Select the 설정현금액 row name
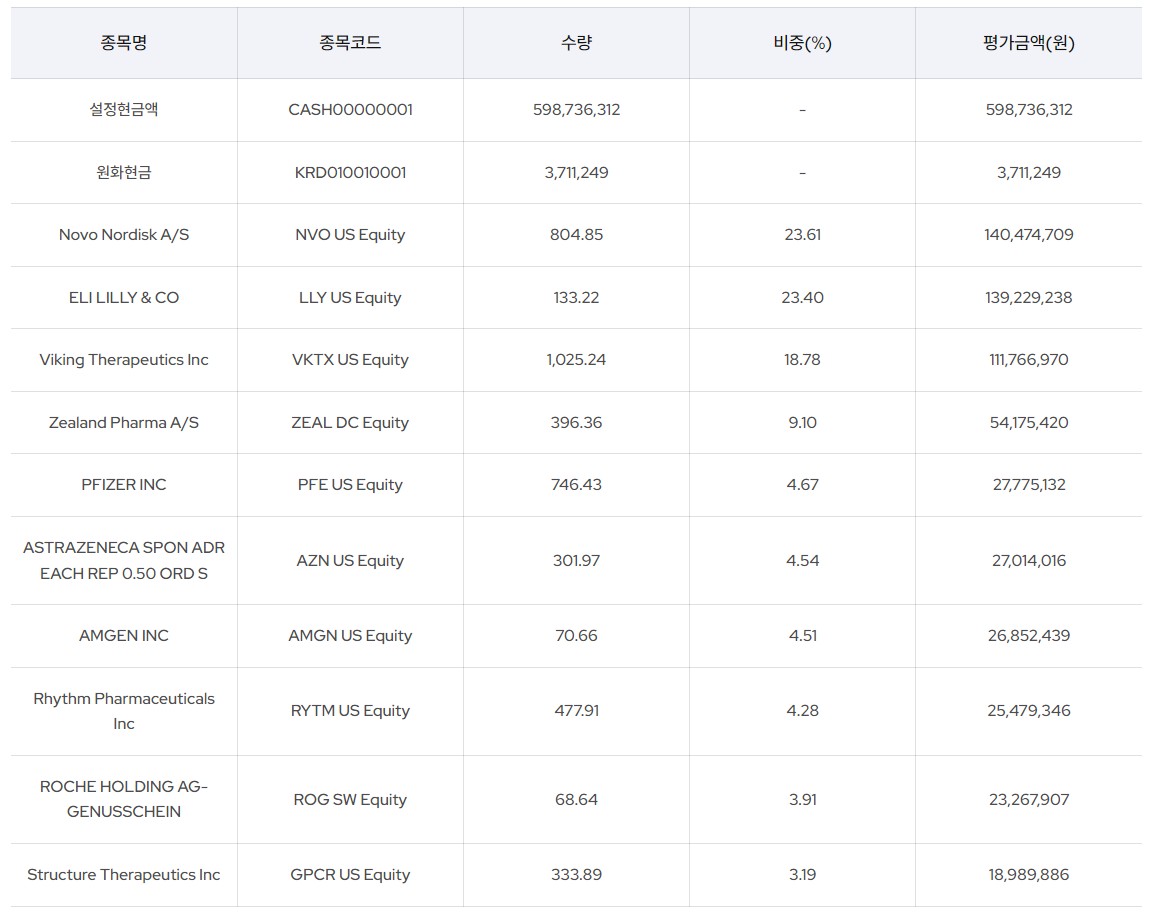This screenshot has width=1154, height=915. point(124,110)
